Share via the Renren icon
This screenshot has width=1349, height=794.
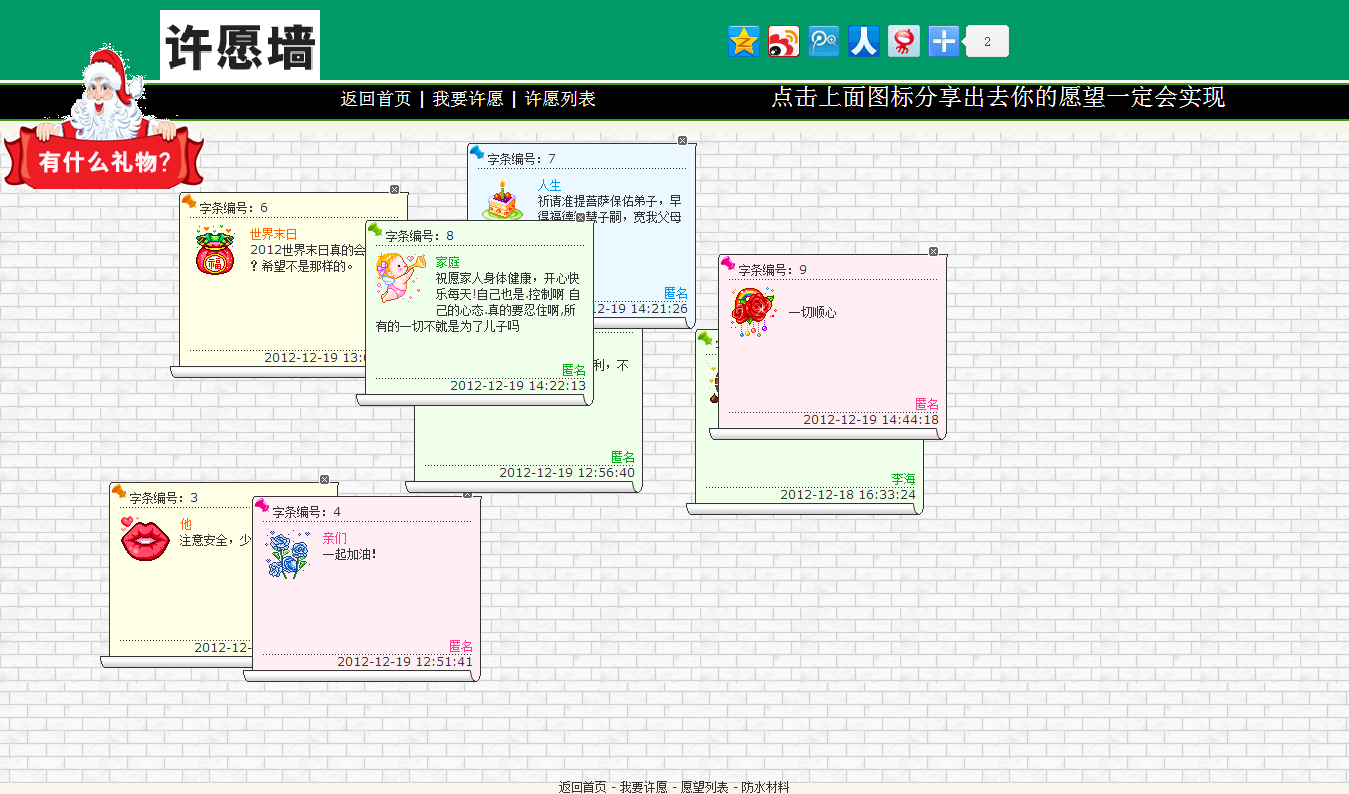[x=863, y=41]
